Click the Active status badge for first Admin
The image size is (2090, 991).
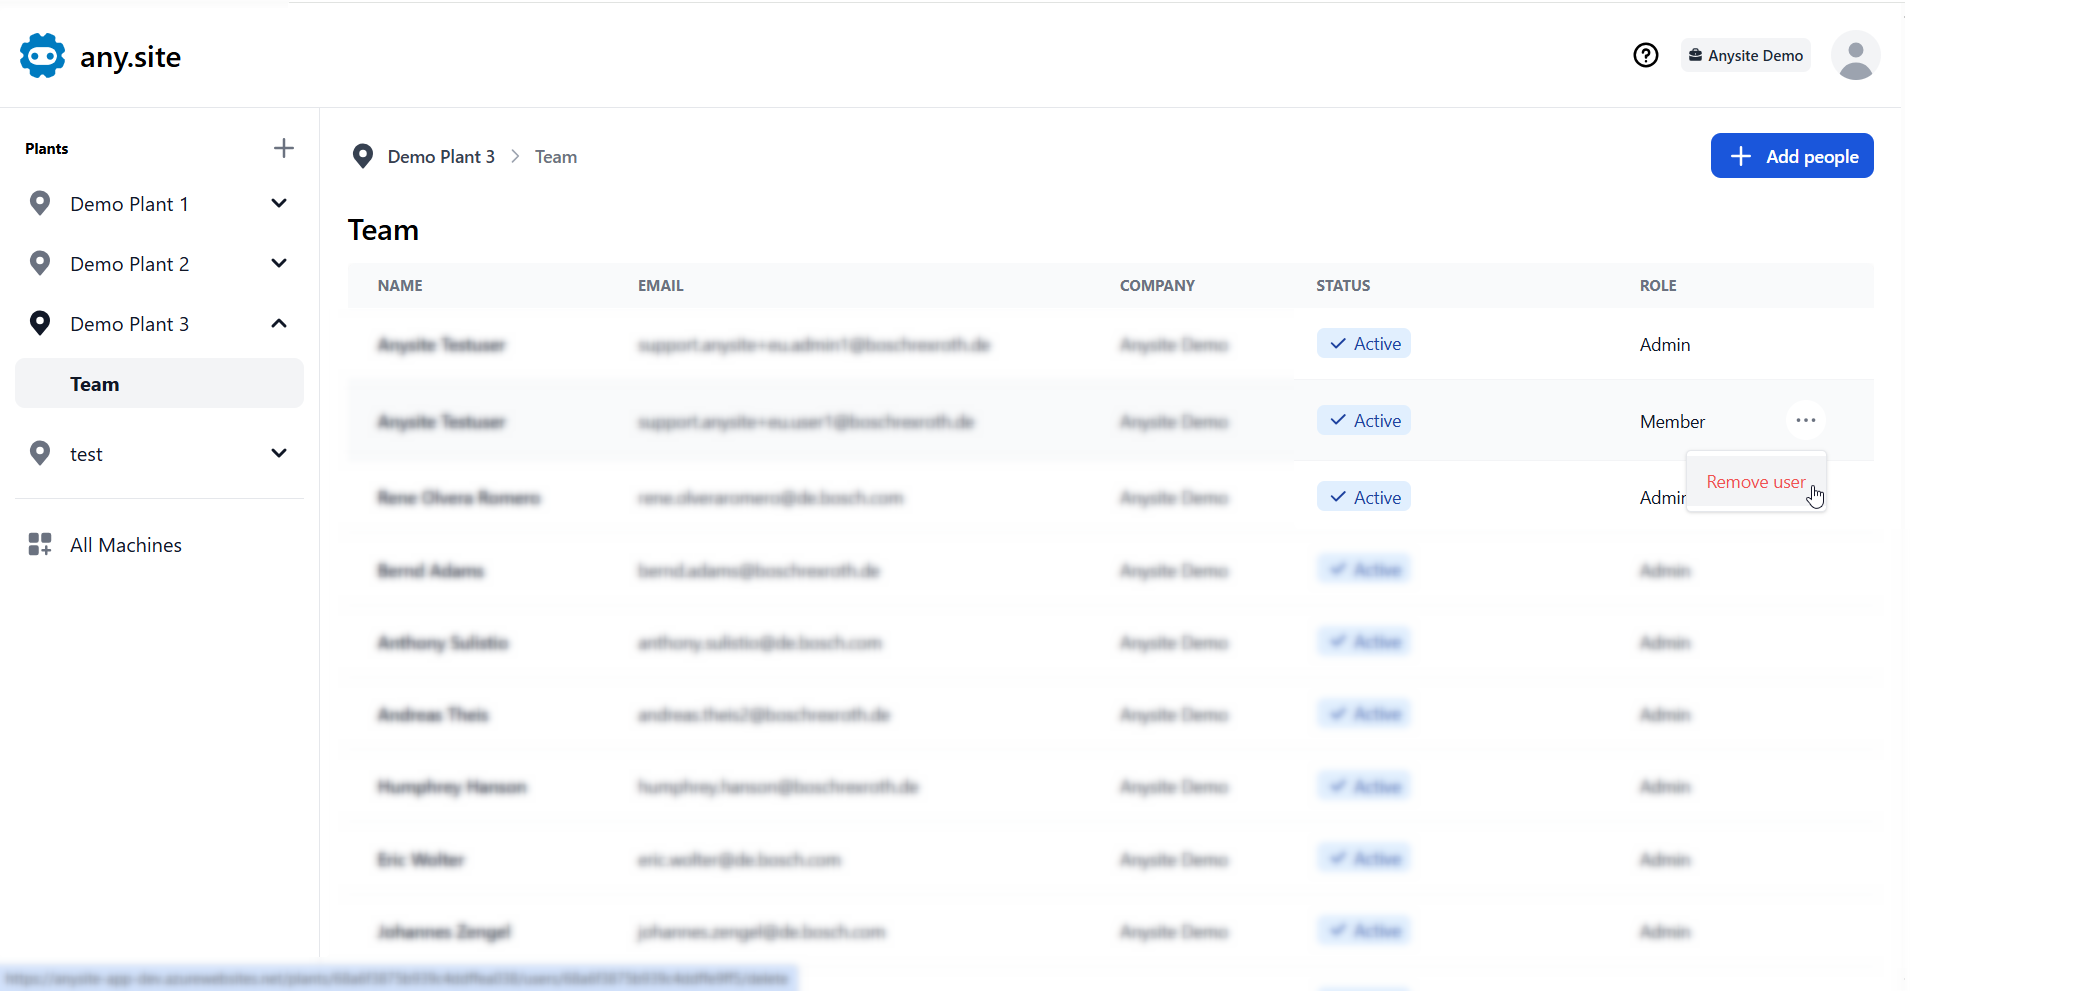(1363, 344)
